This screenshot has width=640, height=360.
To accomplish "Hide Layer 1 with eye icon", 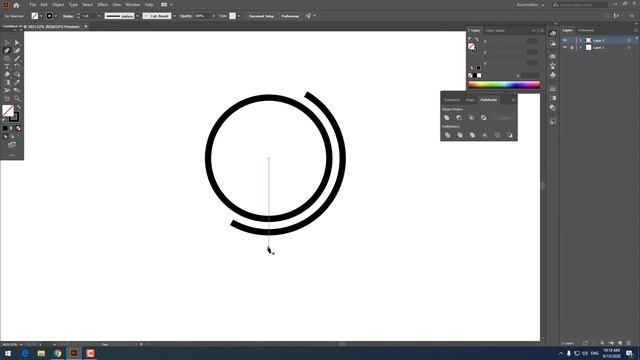I will pos(565,47).
